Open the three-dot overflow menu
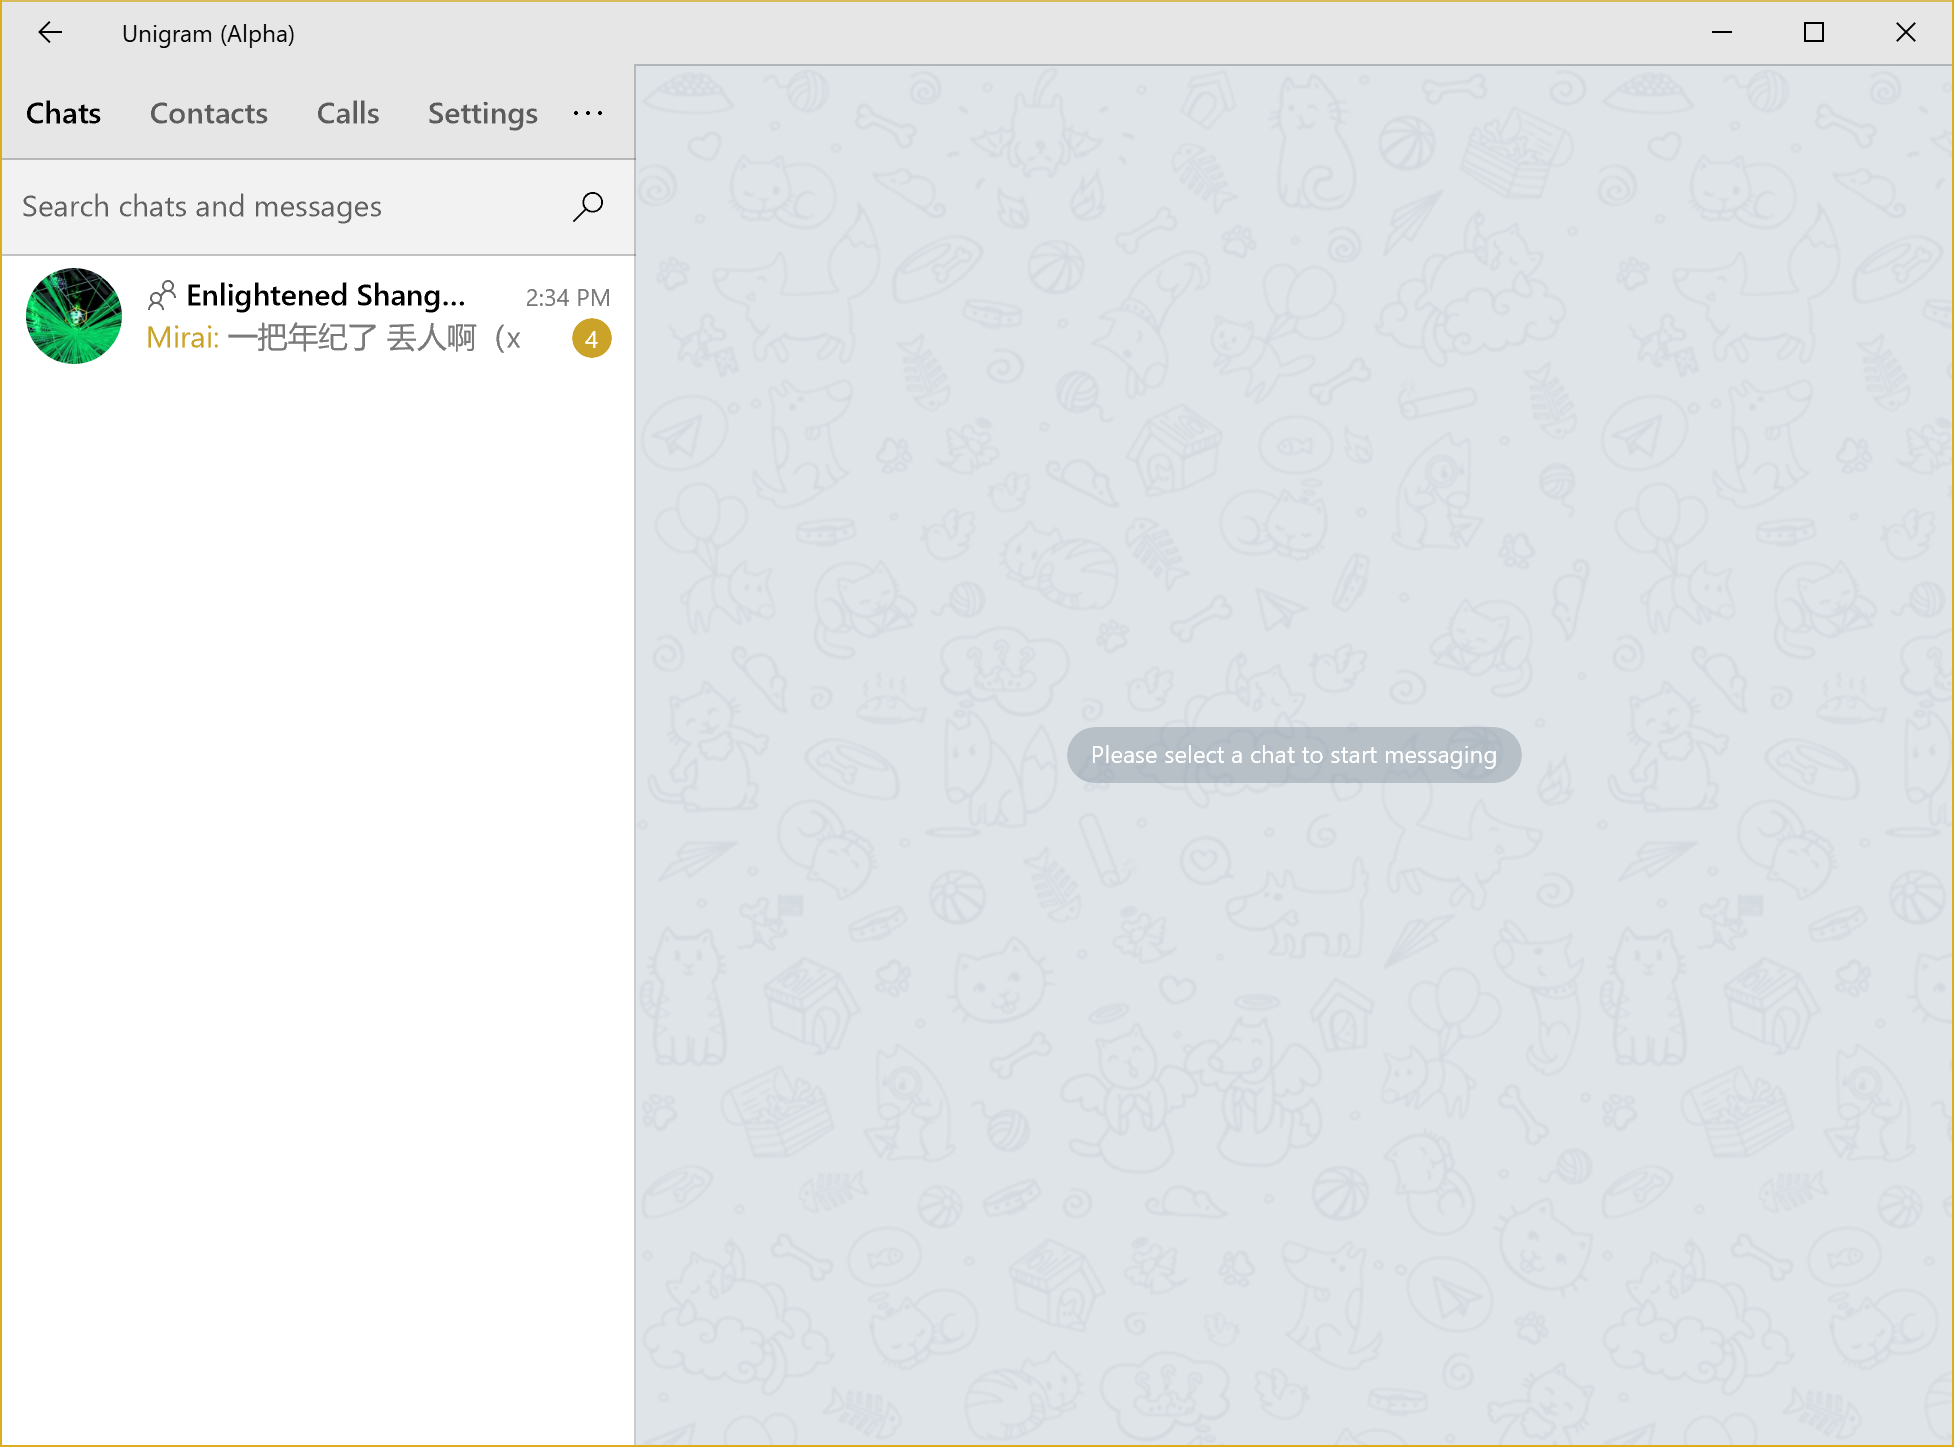This screenshot has height=1447, width=1954. (x=587, y=113)
